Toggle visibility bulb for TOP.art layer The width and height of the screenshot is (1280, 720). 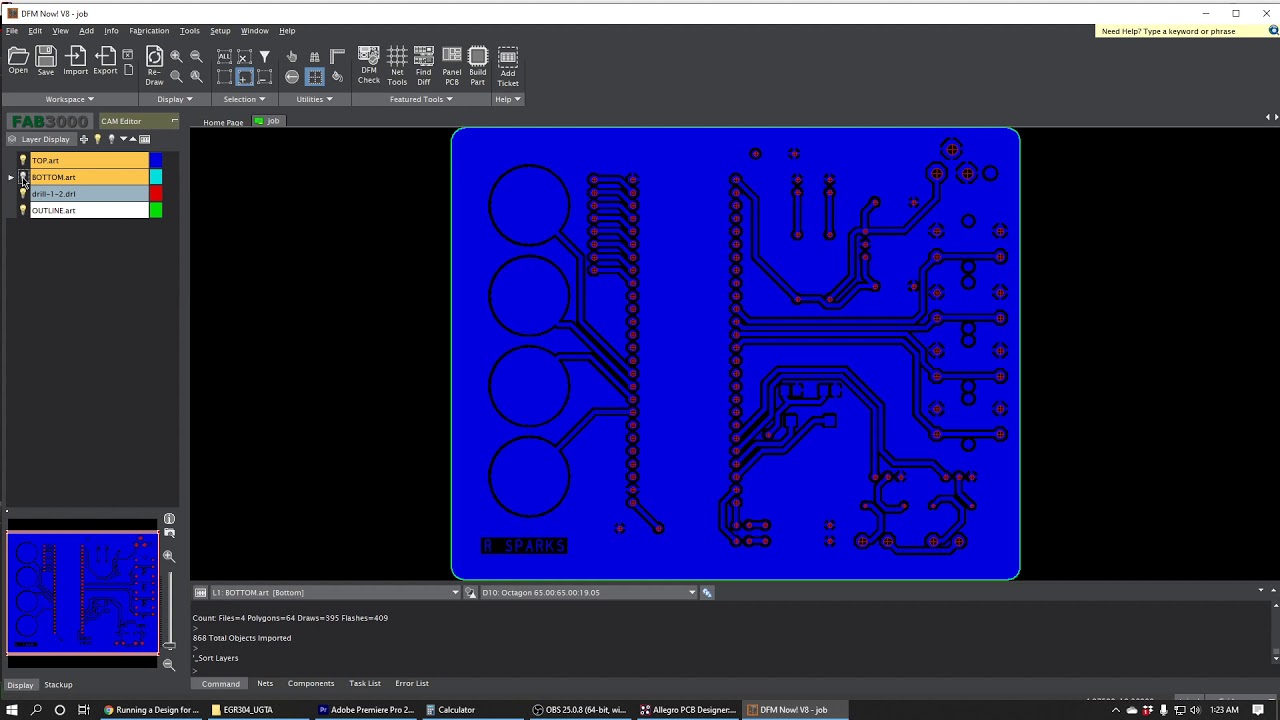pyautogui.click(x=23, y=160)
